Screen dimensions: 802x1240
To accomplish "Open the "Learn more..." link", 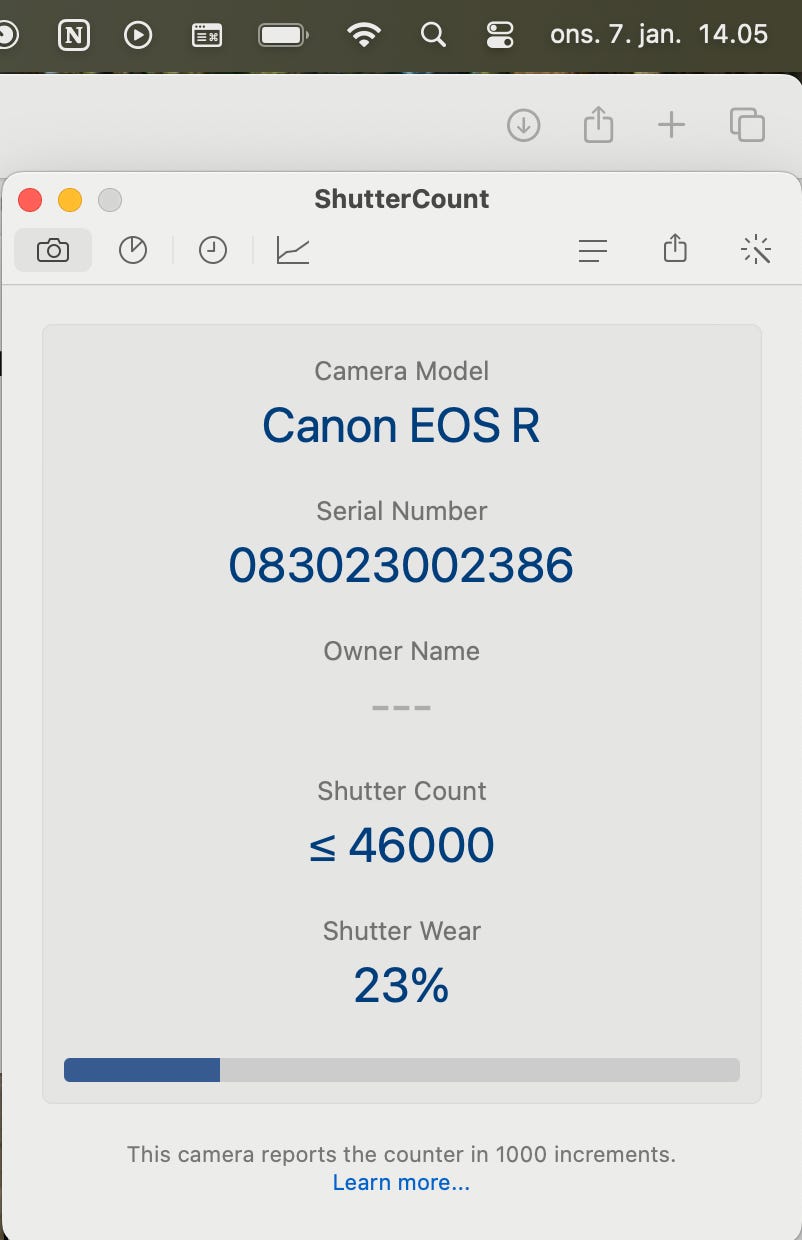I will coord(401,1183).
